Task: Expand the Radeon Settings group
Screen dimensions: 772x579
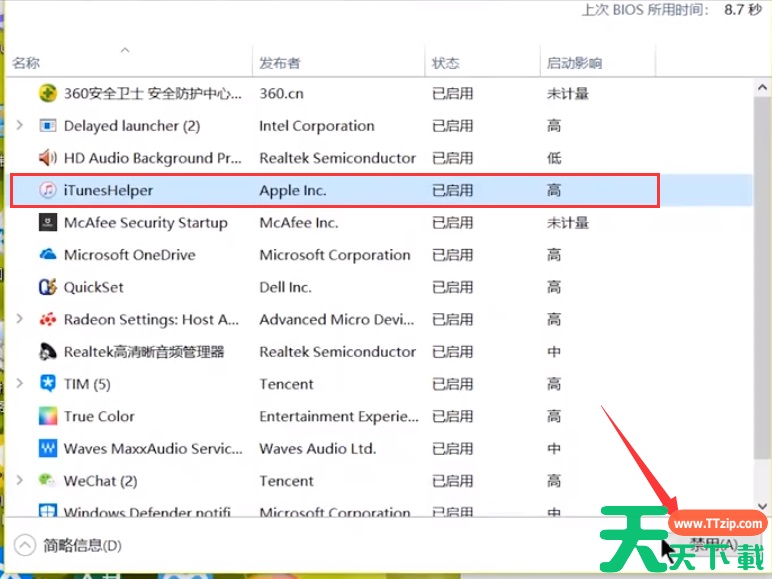Action: point(20,319)
